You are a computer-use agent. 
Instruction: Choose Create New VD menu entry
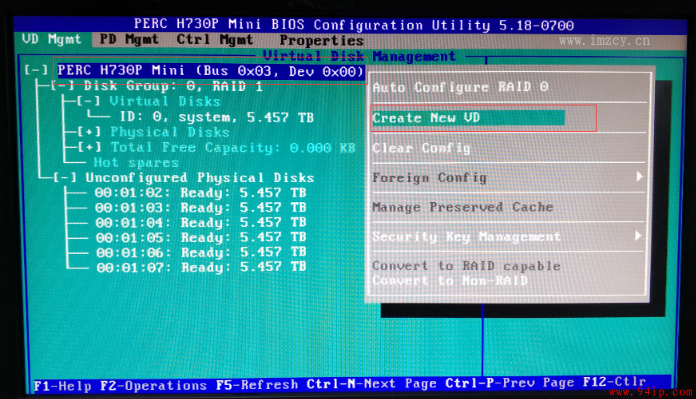pyautogui.click(x=468, y=118)
